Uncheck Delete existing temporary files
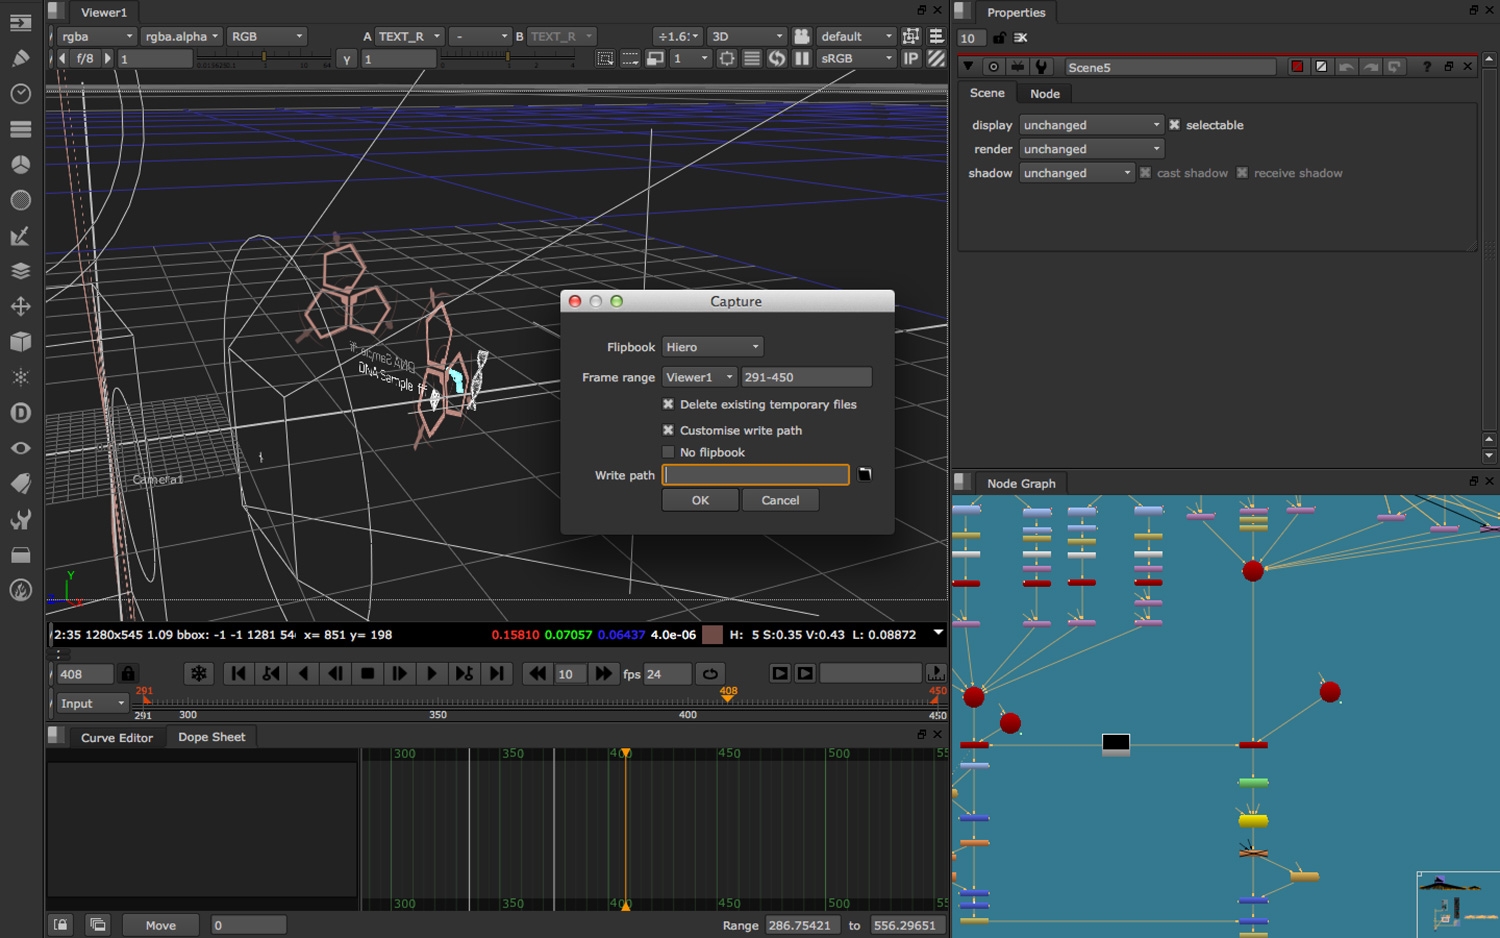 tap(668, 404)
